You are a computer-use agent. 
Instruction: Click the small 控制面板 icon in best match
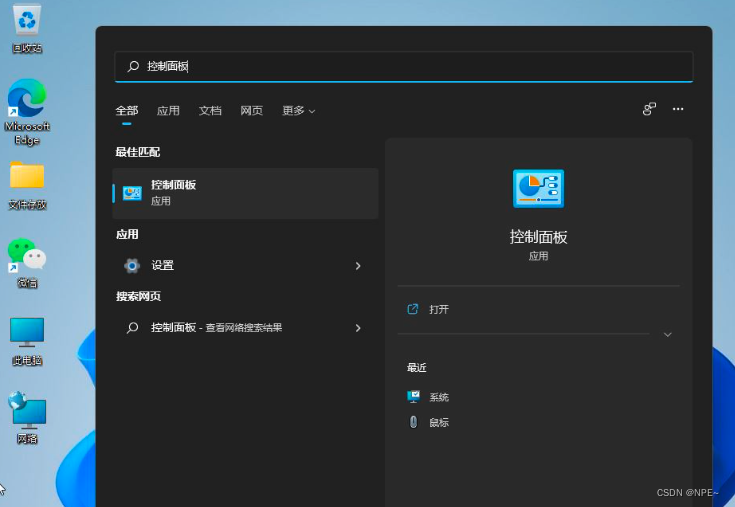(x=132, y=193)
